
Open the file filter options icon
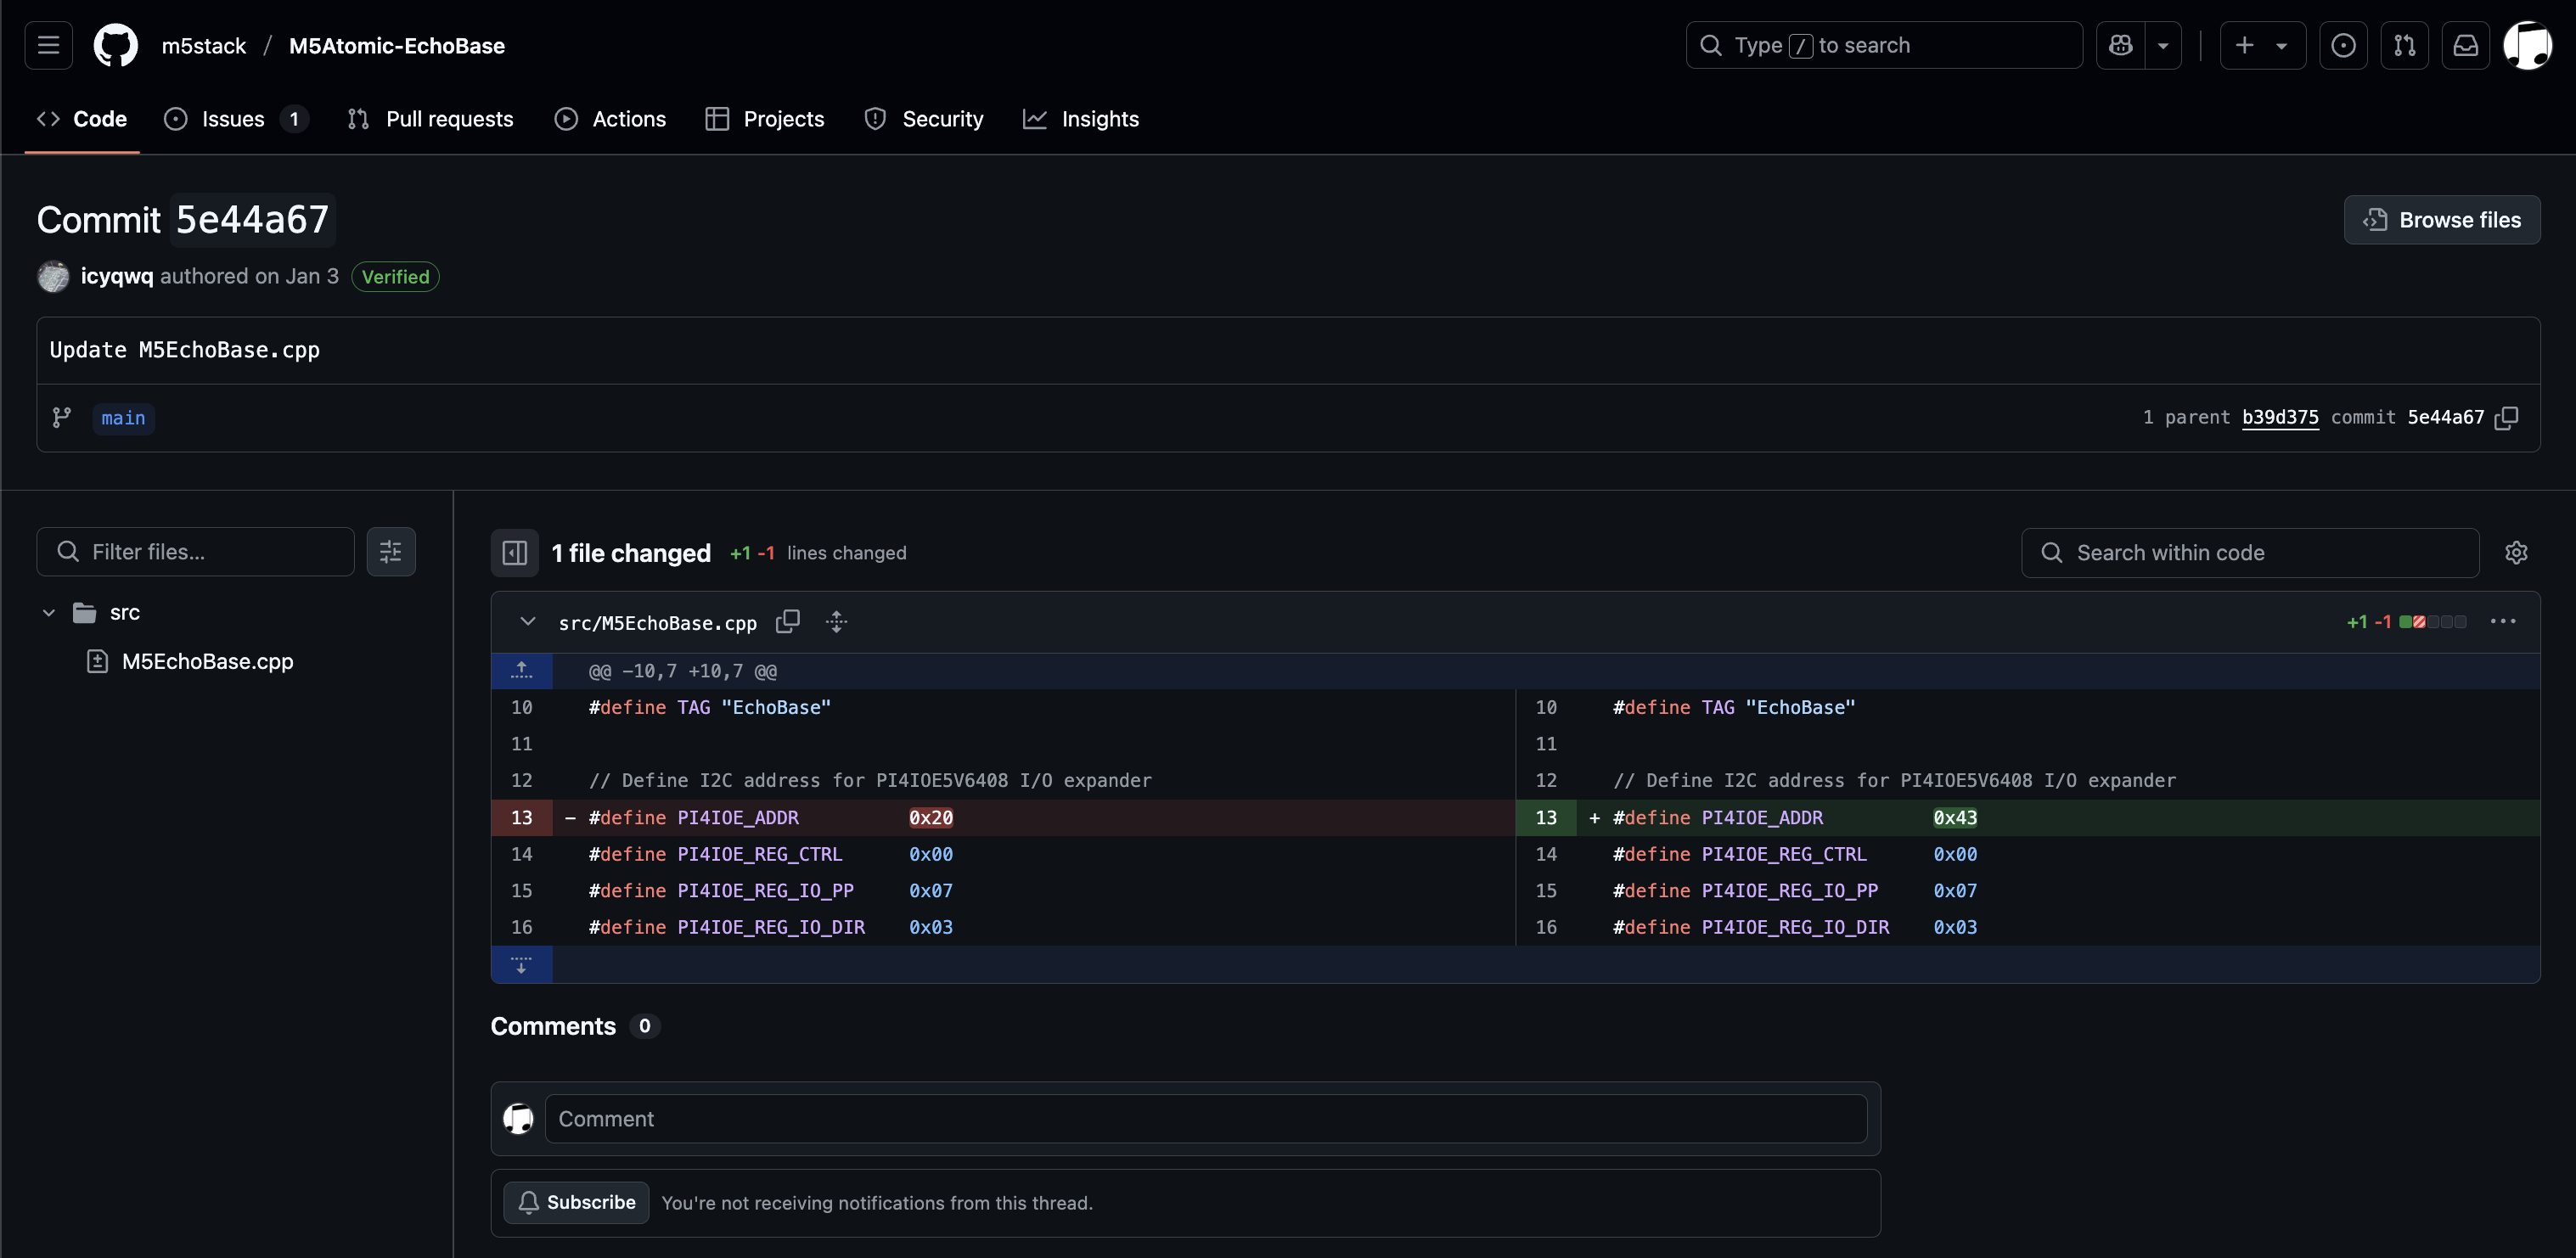(390, 552)
